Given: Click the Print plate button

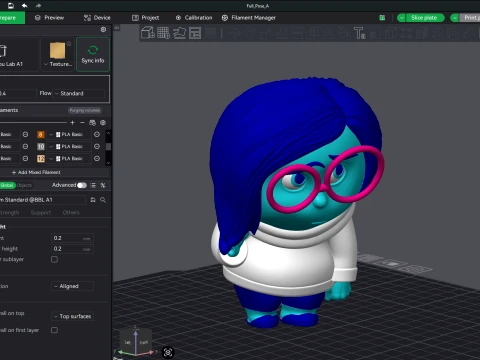Looking at the screenshot, I should [471, 18].
